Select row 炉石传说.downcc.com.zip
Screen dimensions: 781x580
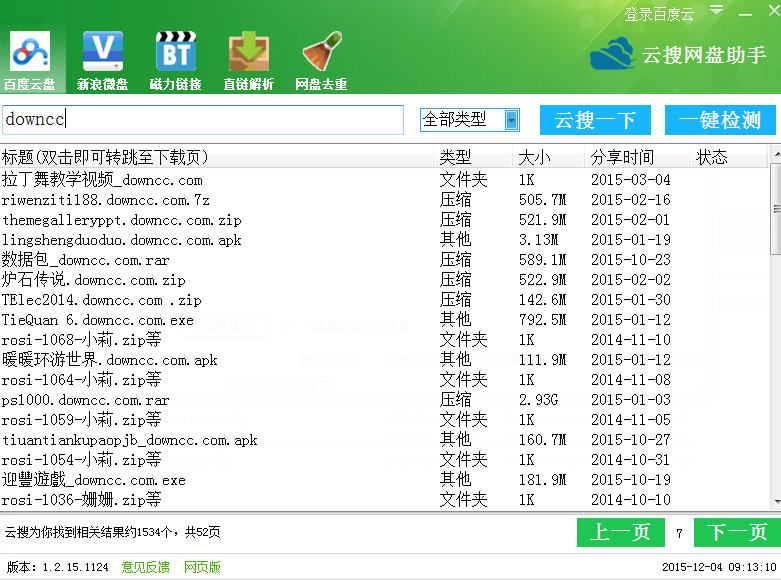[384, 280]
